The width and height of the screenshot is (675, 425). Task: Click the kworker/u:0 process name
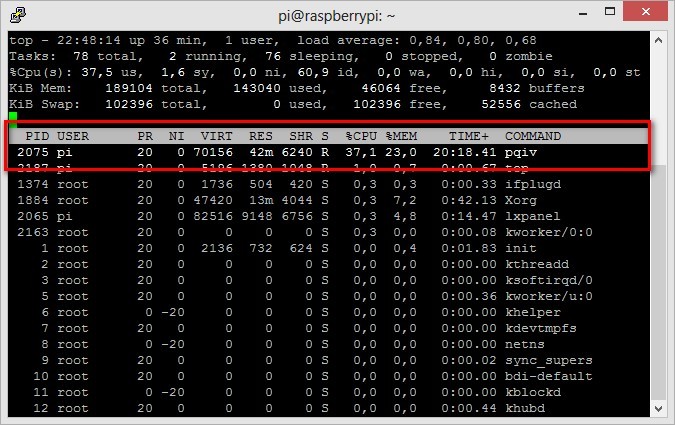pos(549,296)
